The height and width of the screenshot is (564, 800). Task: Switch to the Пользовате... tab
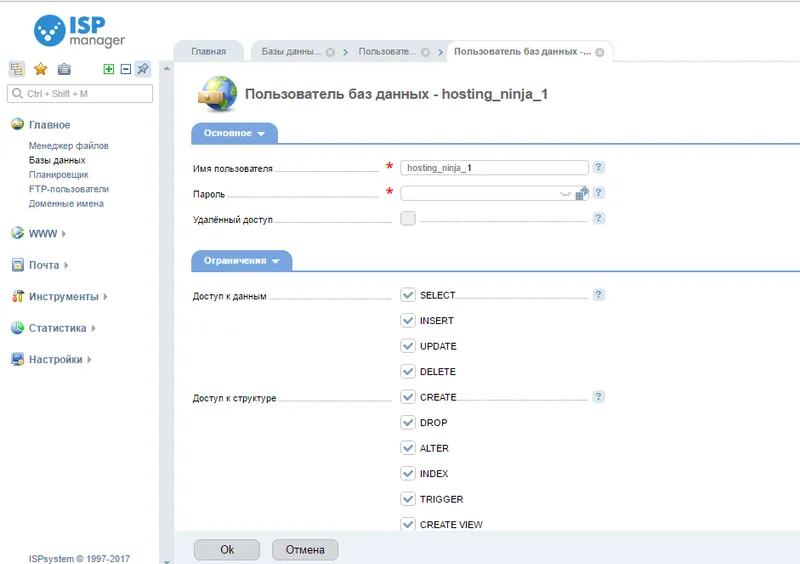[x=387, y=52]
